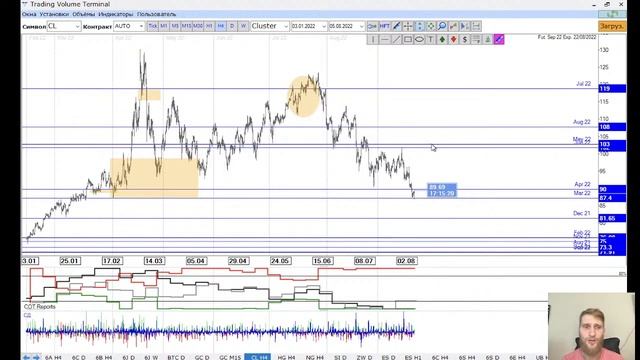Click the measure ruler icon
Viewport: 640px width, 360px height.
point(476,26)
